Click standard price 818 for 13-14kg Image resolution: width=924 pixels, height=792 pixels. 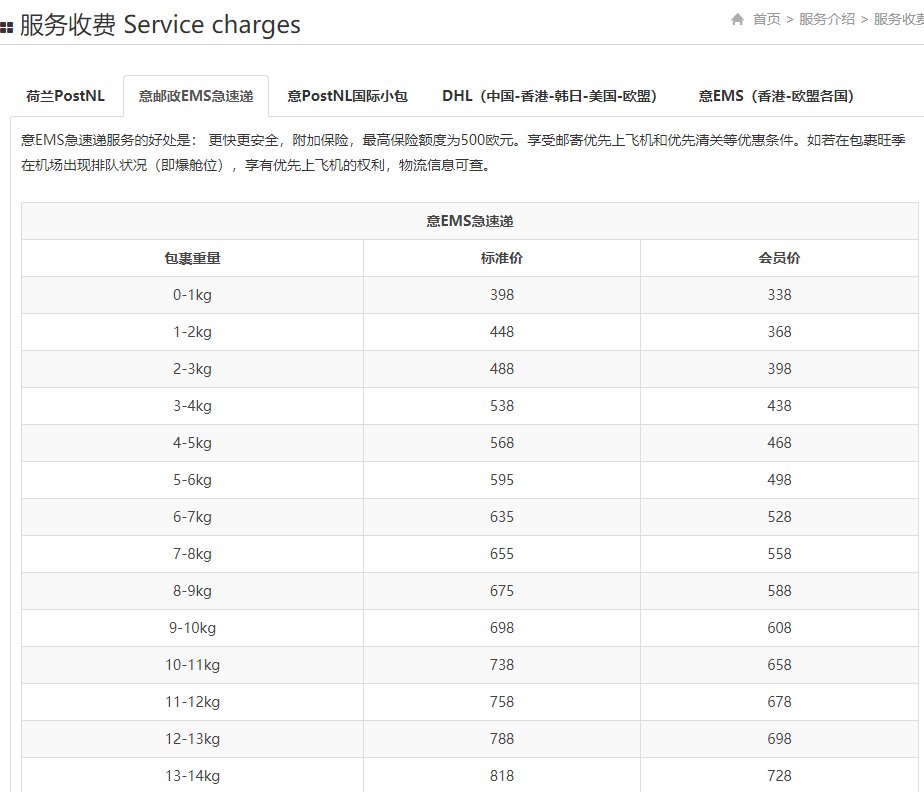point(501,776)
